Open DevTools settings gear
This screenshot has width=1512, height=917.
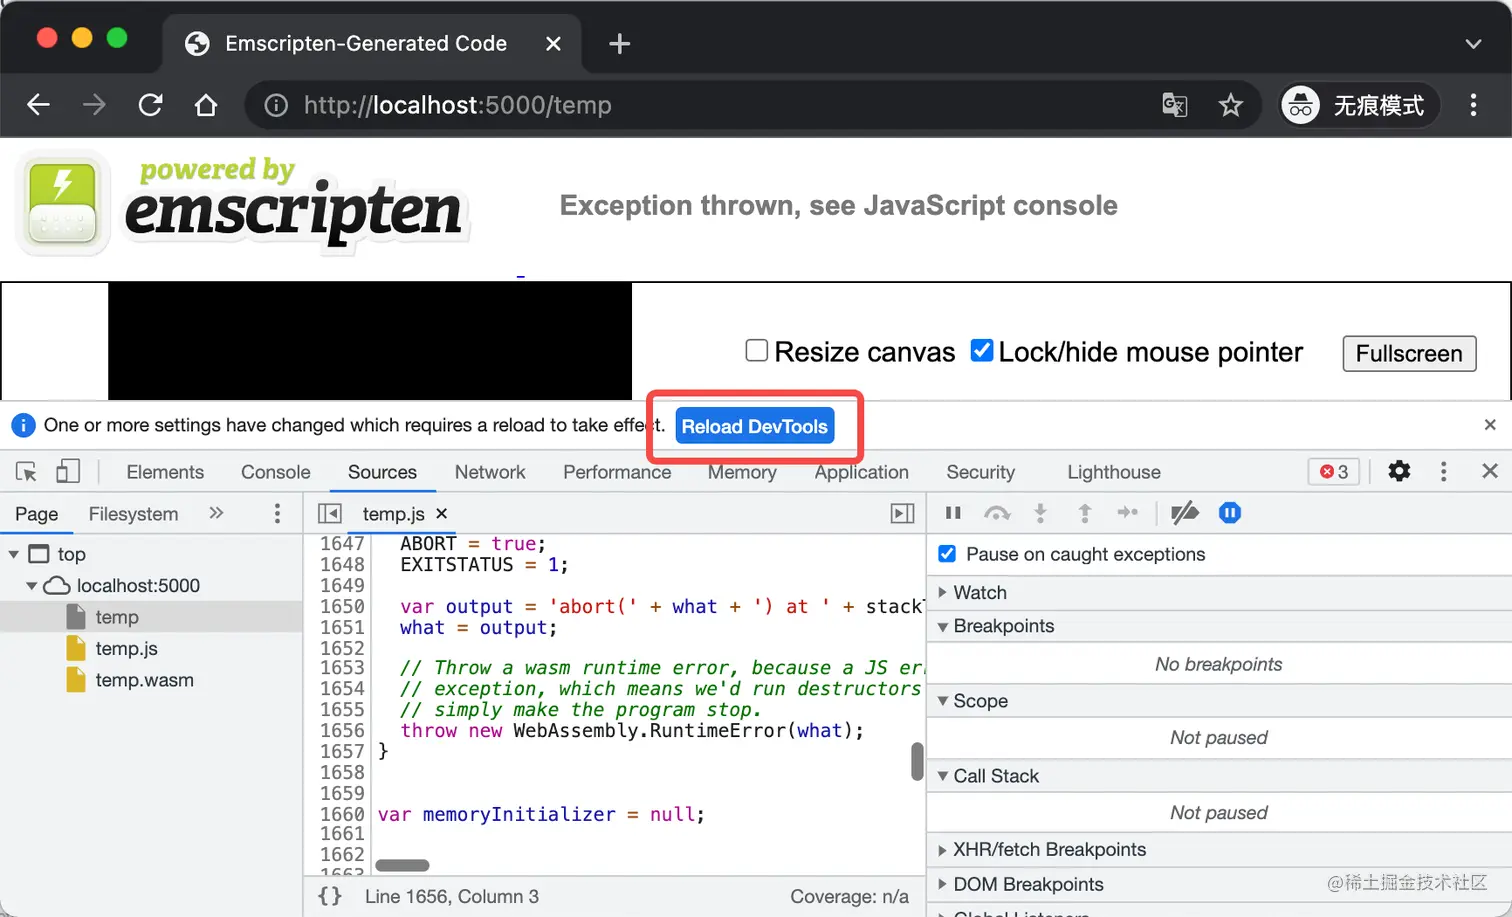pos(1399,471)
